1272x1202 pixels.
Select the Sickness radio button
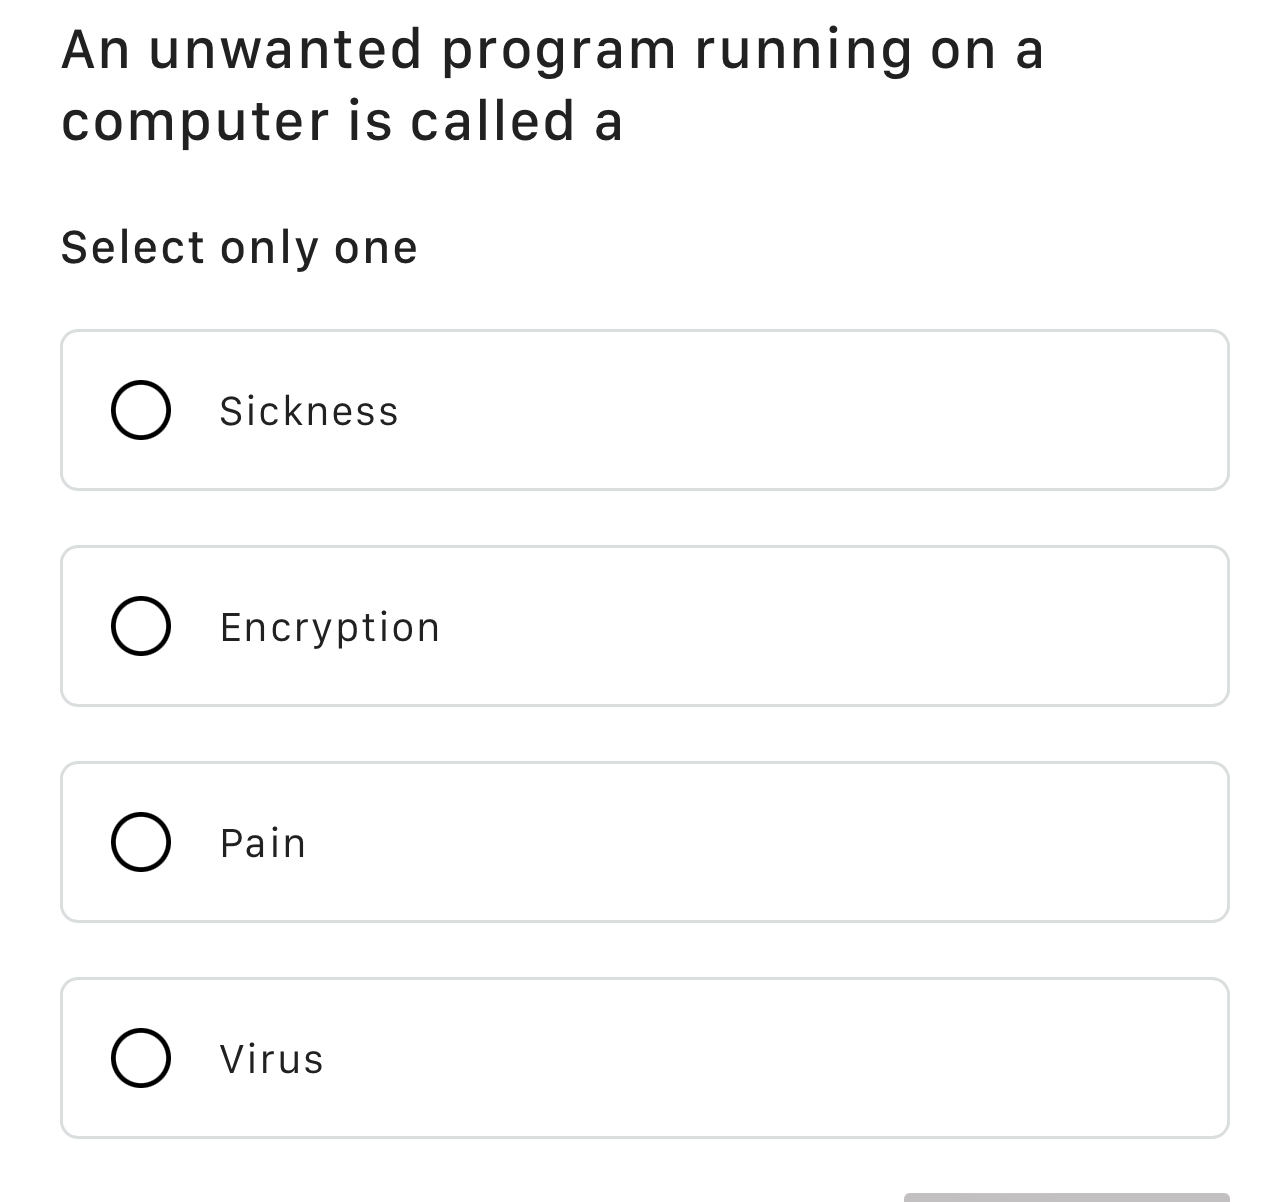[x=140, y=409]
